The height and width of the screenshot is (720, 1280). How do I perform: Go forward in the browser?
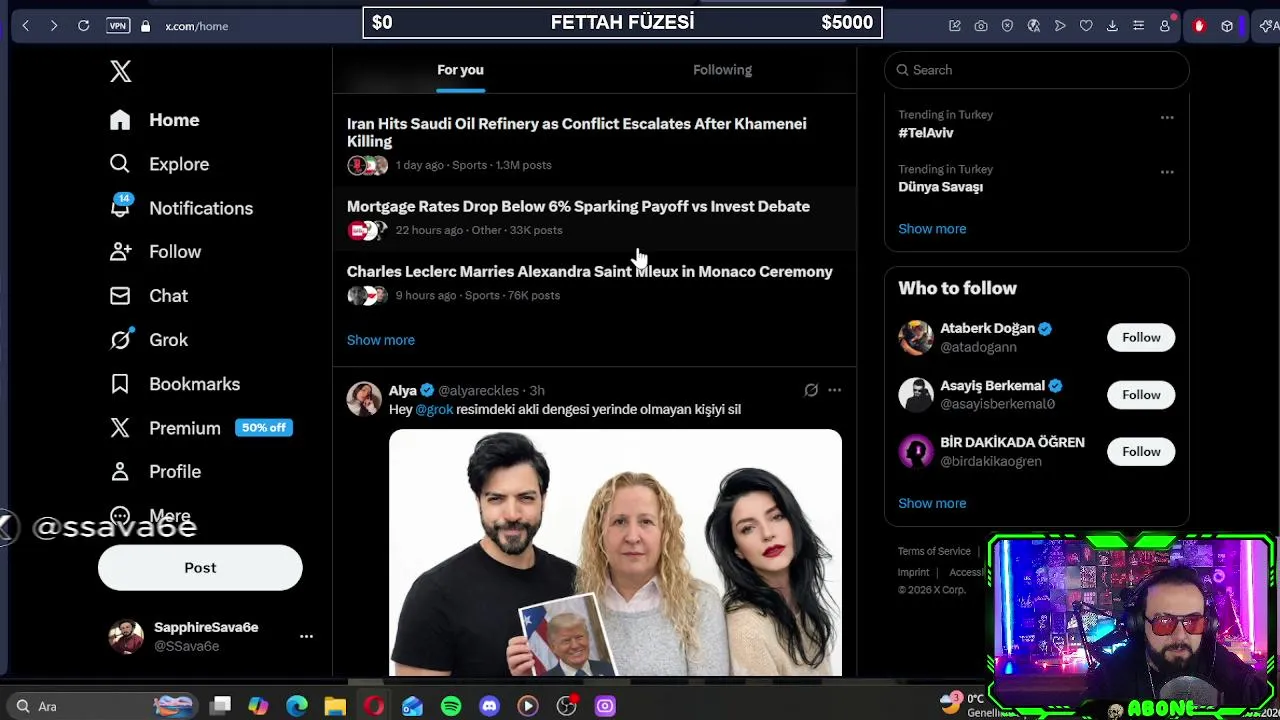click(x=54, y=26)
